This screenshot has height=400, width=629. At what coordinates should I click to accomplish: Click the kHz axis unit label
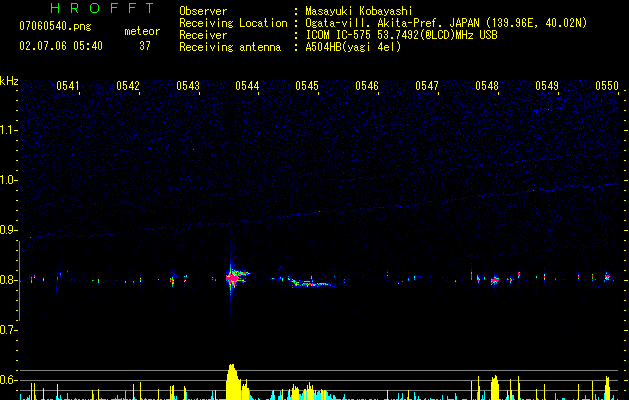pos(9,81)
